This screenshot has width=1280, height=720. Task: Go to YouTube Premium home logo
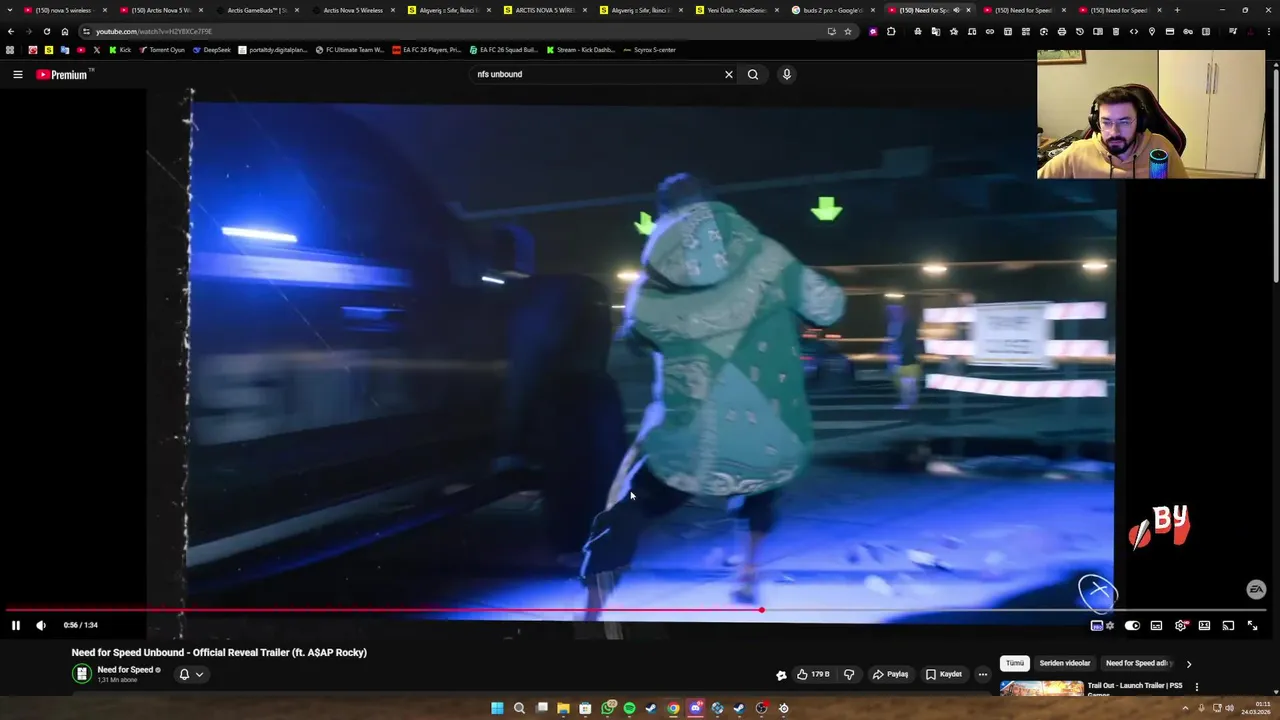[63, 74]
